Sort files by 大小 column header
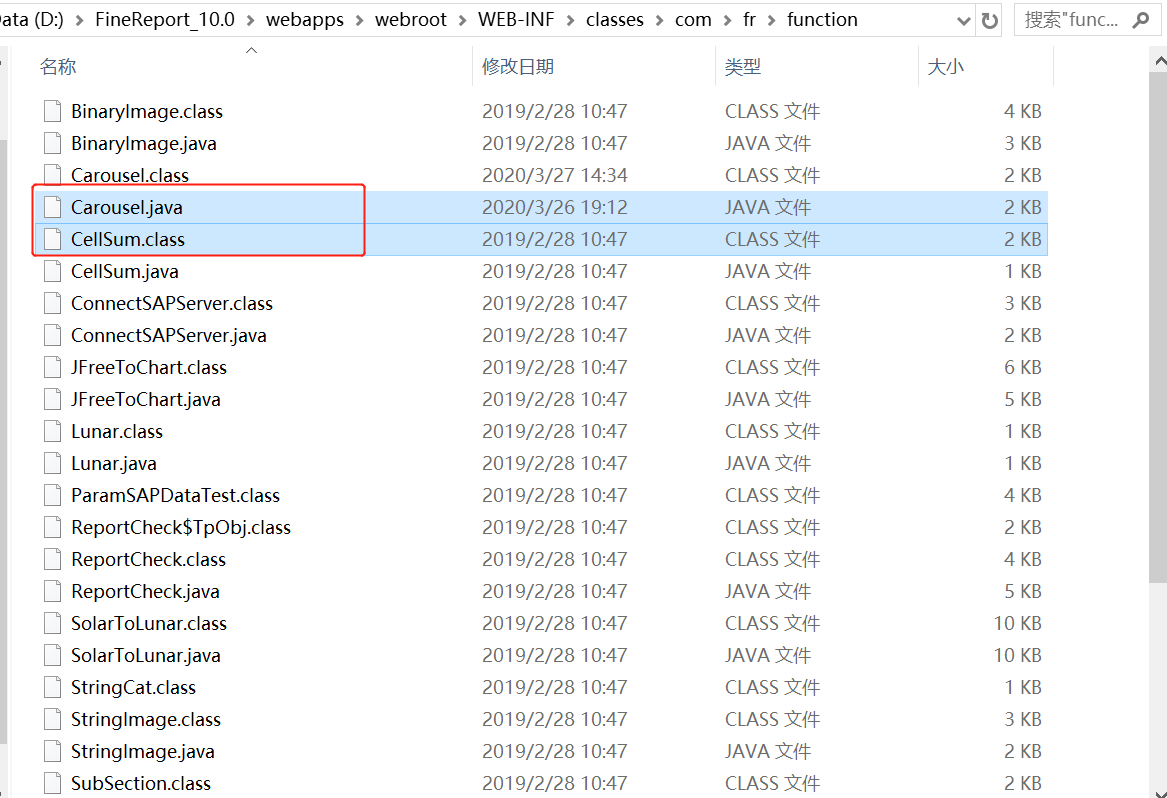Viewport: 1167px width, 798px height. coord(945,67)
